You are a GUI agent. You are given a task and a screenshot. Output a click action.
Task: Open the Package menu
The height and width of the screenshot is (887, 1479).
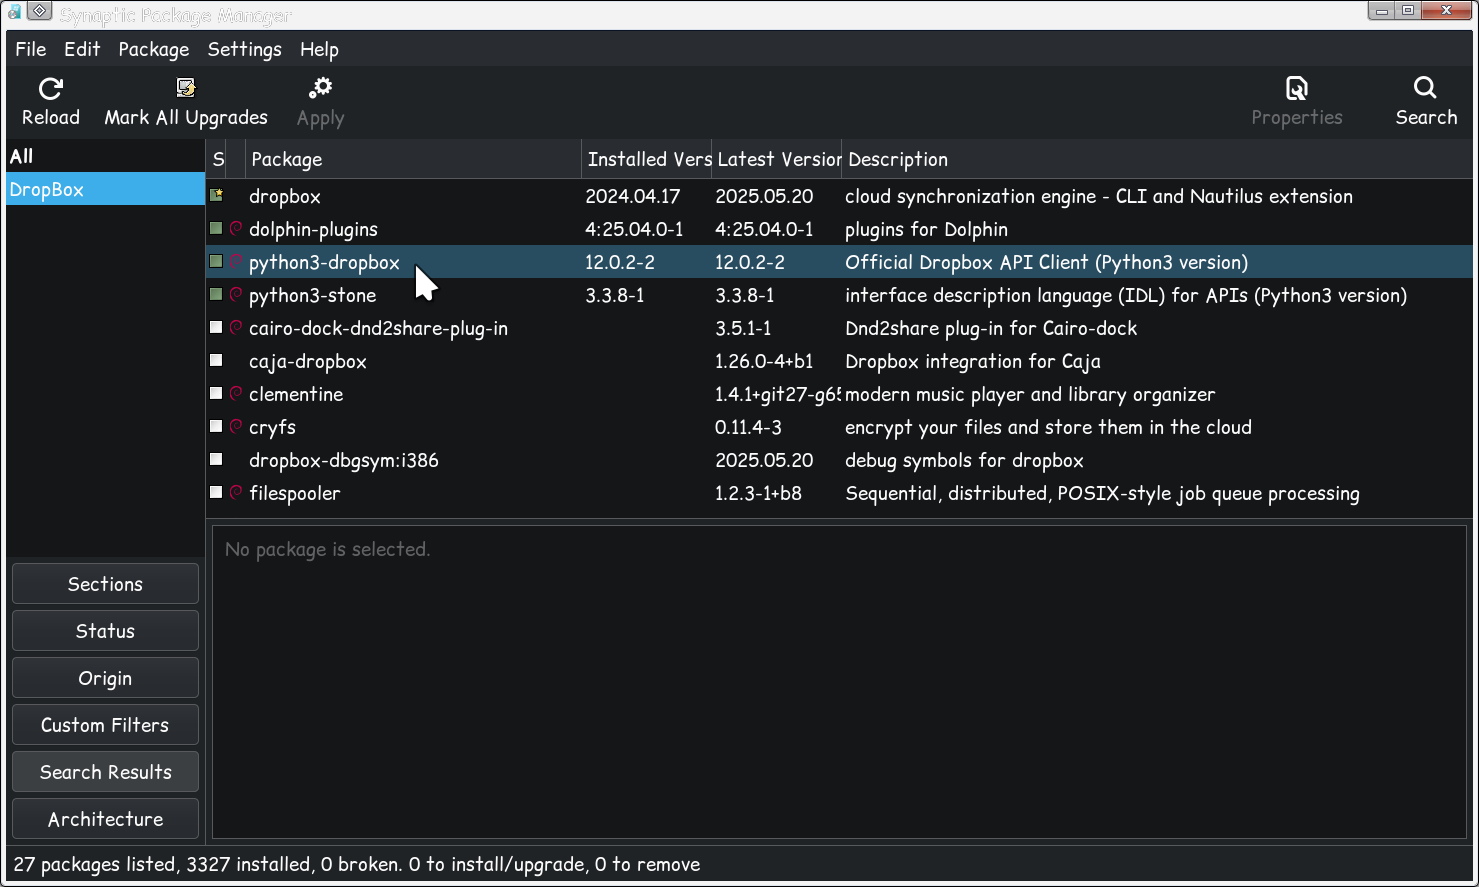[x=153, y=49]
